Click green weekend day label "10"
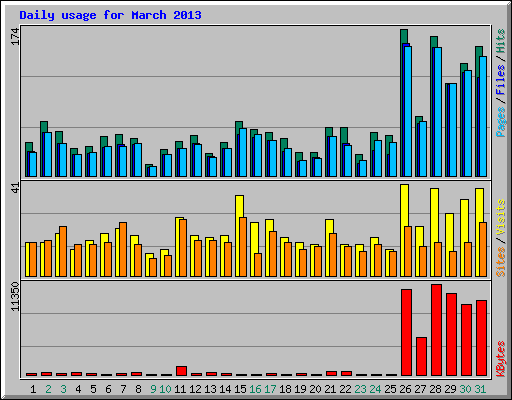The width and height of the screenshot is (512, 400). (165, 389)
